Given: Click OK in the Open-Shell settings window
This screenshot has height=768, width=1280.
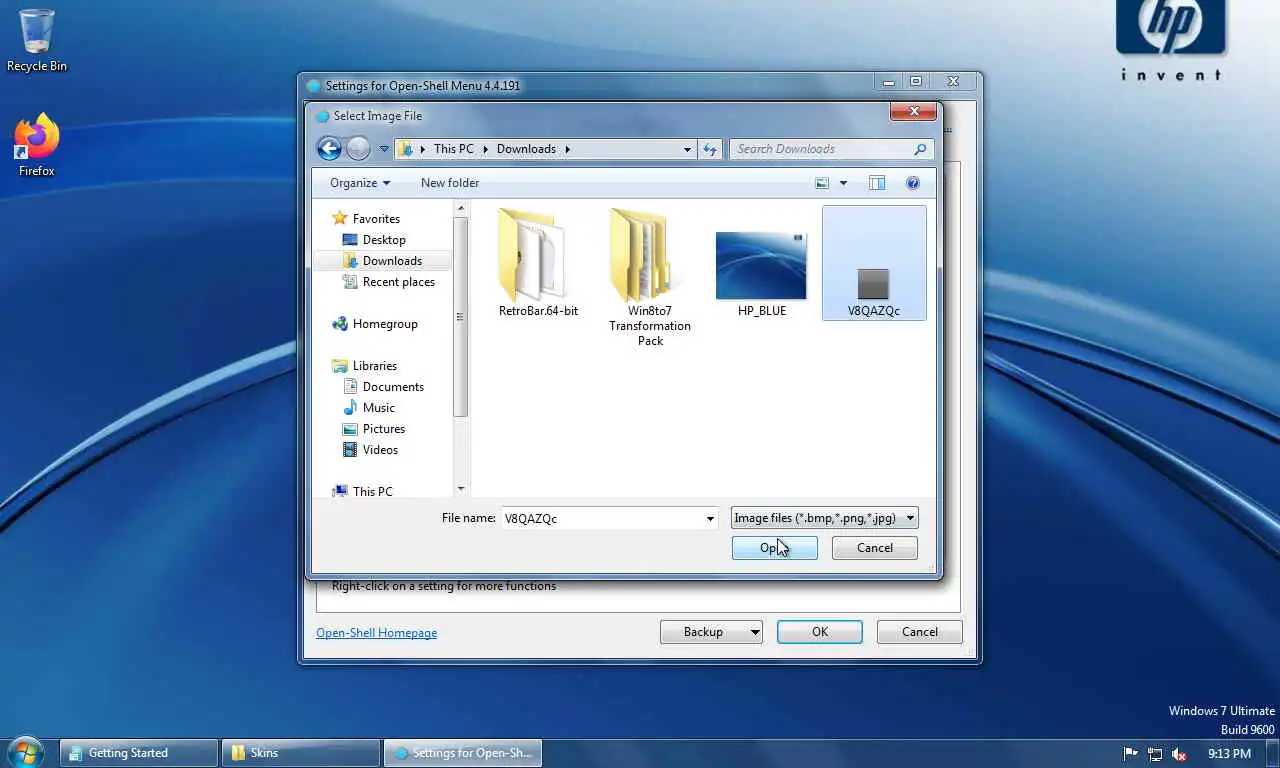Looking at the screenshot, I should coord(819,632).
